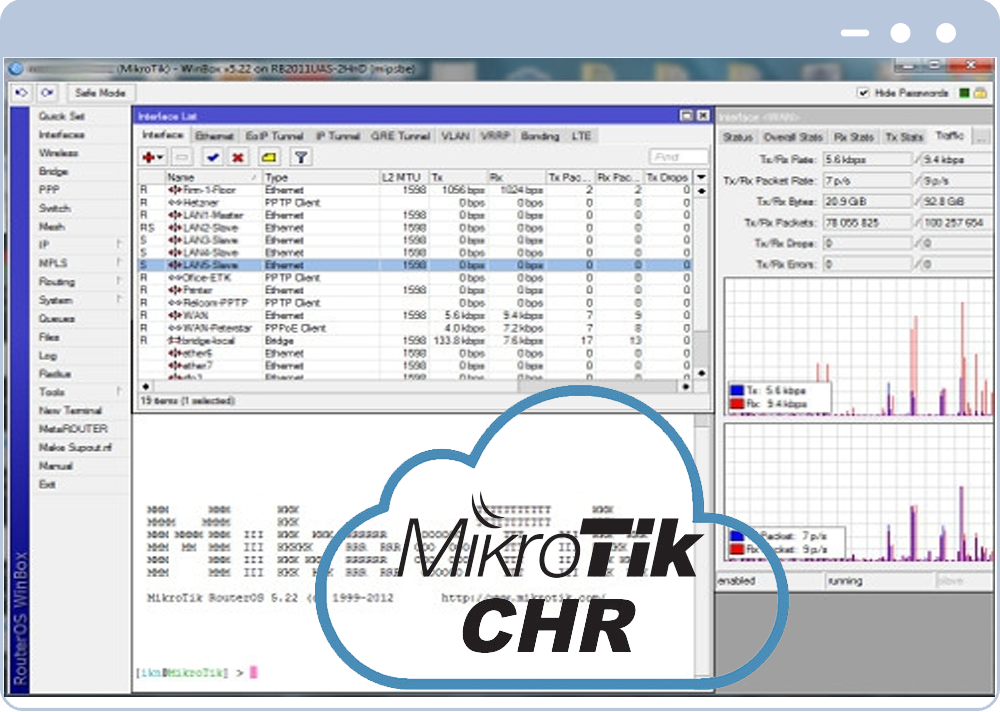The height and width of the screenshot is (712, 1000).
Task: Click the red plus Add interface button
Action: 152,157
